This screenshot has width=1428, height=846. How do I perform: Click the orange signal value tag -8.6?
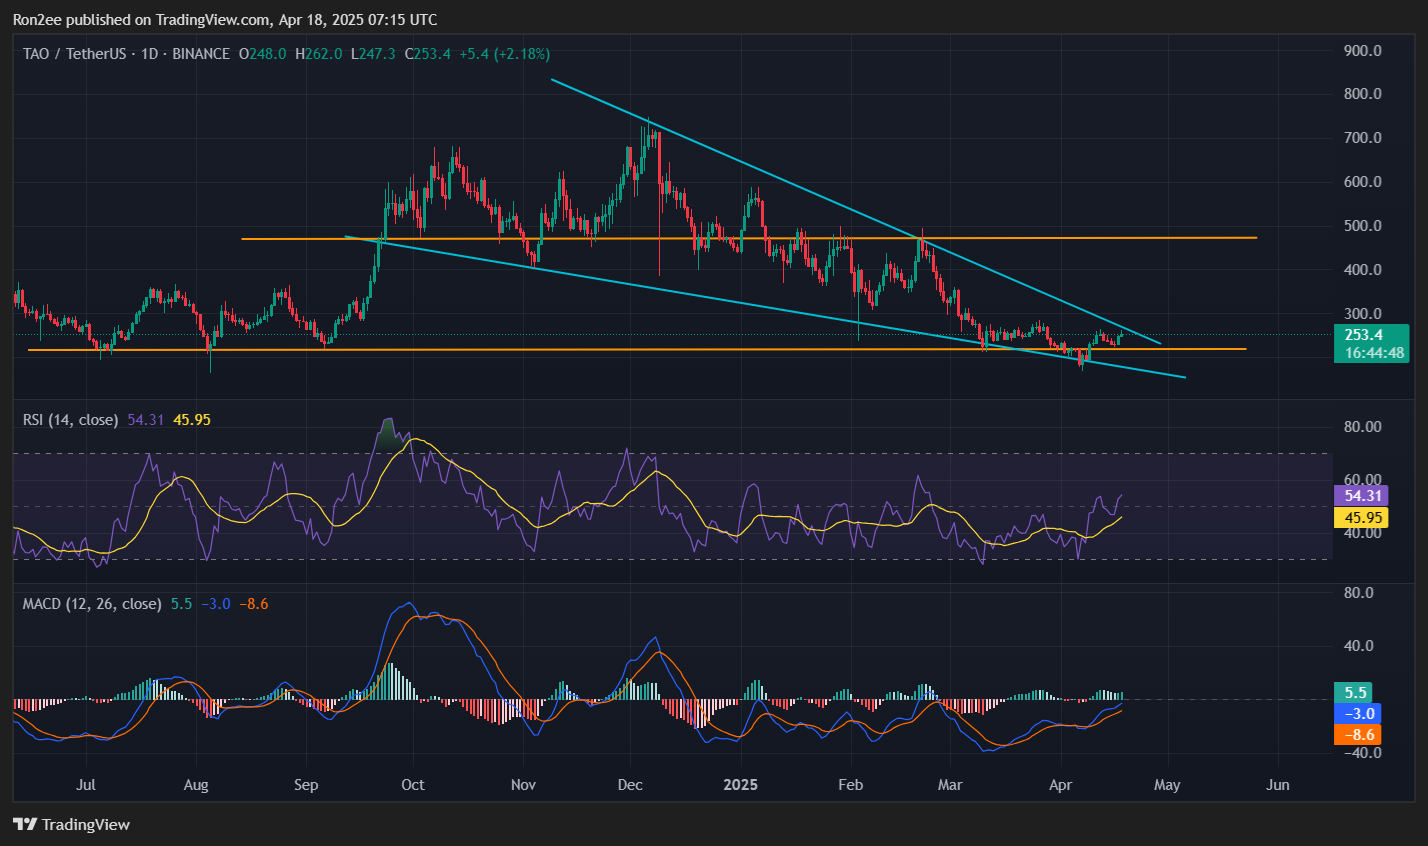tap(1358, 734)
